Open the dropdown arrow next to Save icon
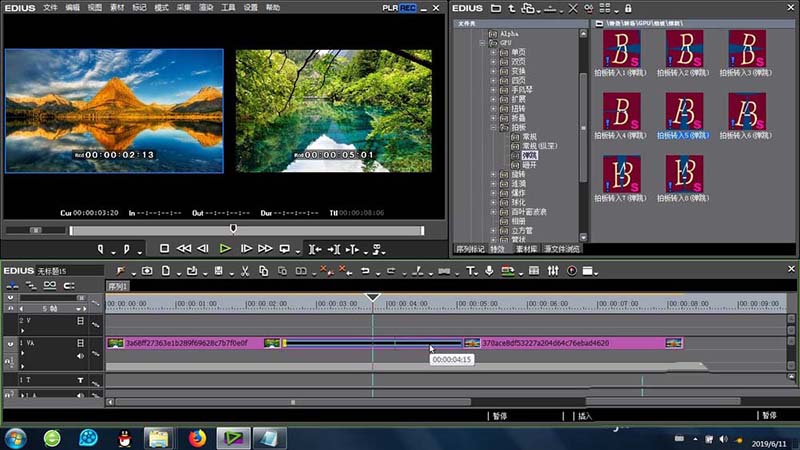Image resolution: width=800 pixels, height=450 pixels. (x=231, y=274)
